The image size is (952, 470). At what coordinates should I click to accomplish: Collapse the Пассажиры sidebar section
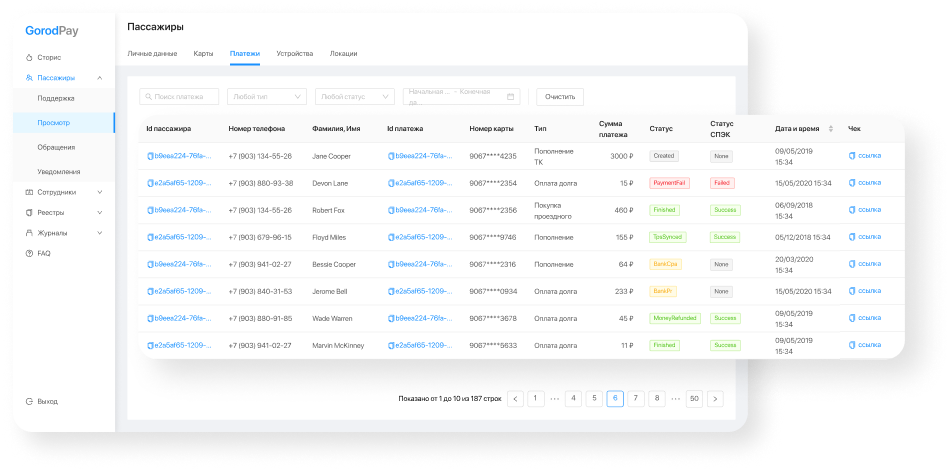(100, 78)
